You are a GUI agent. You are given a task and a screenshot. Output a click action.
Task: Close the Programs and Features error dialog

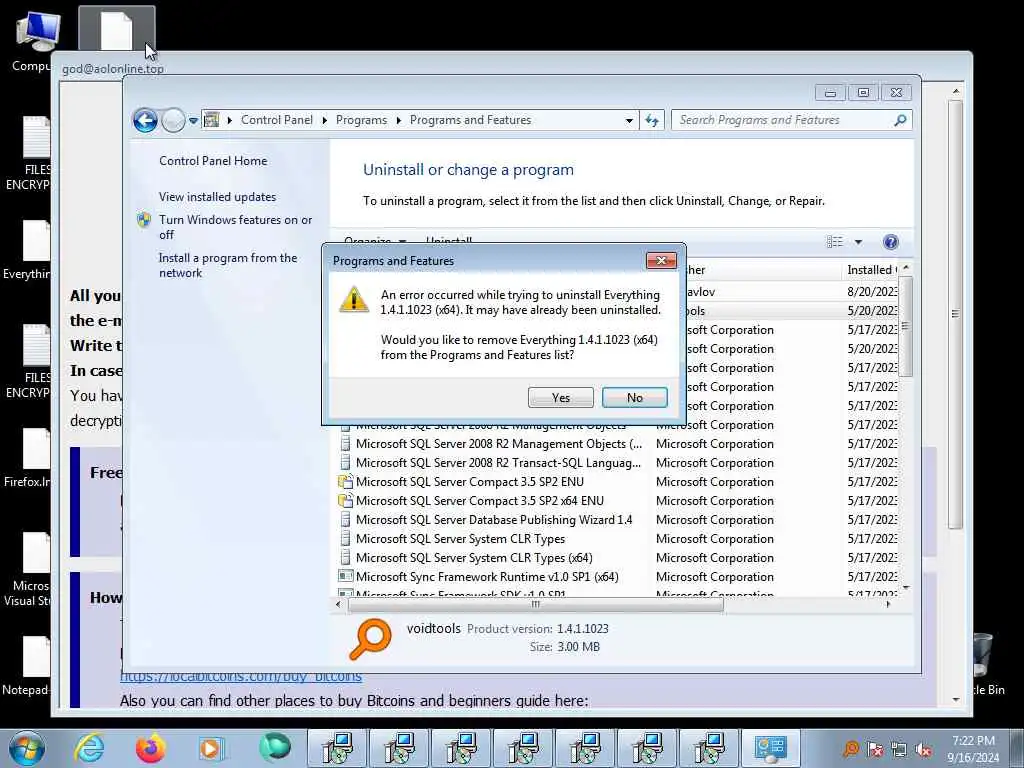click(x=661, y=261)
